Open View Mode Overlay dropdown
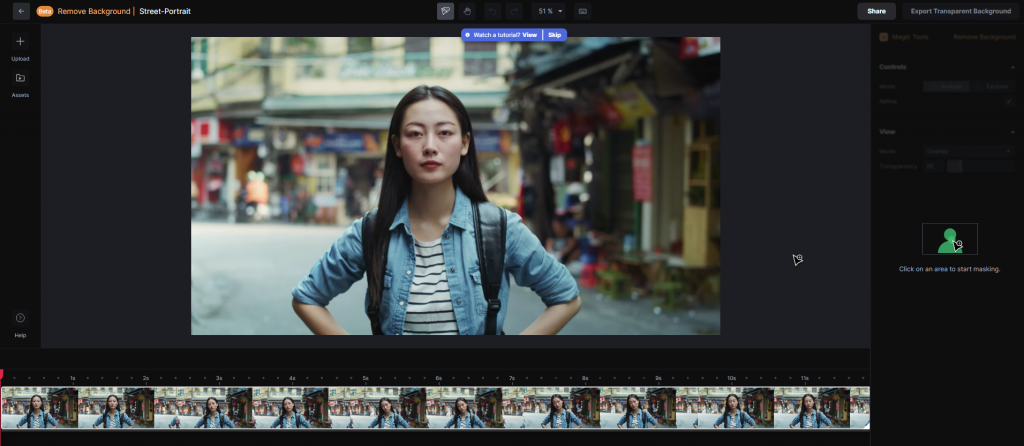 (x=968, y=151)
